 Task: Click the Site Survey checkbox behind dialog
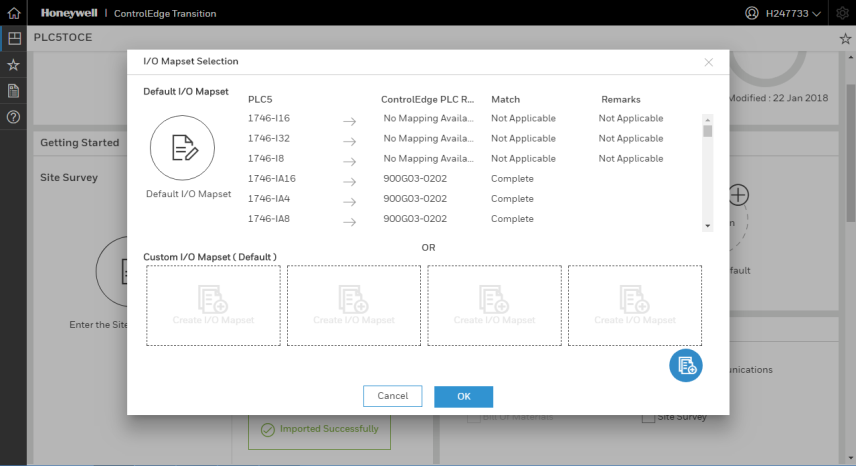(x=648, y=417)
